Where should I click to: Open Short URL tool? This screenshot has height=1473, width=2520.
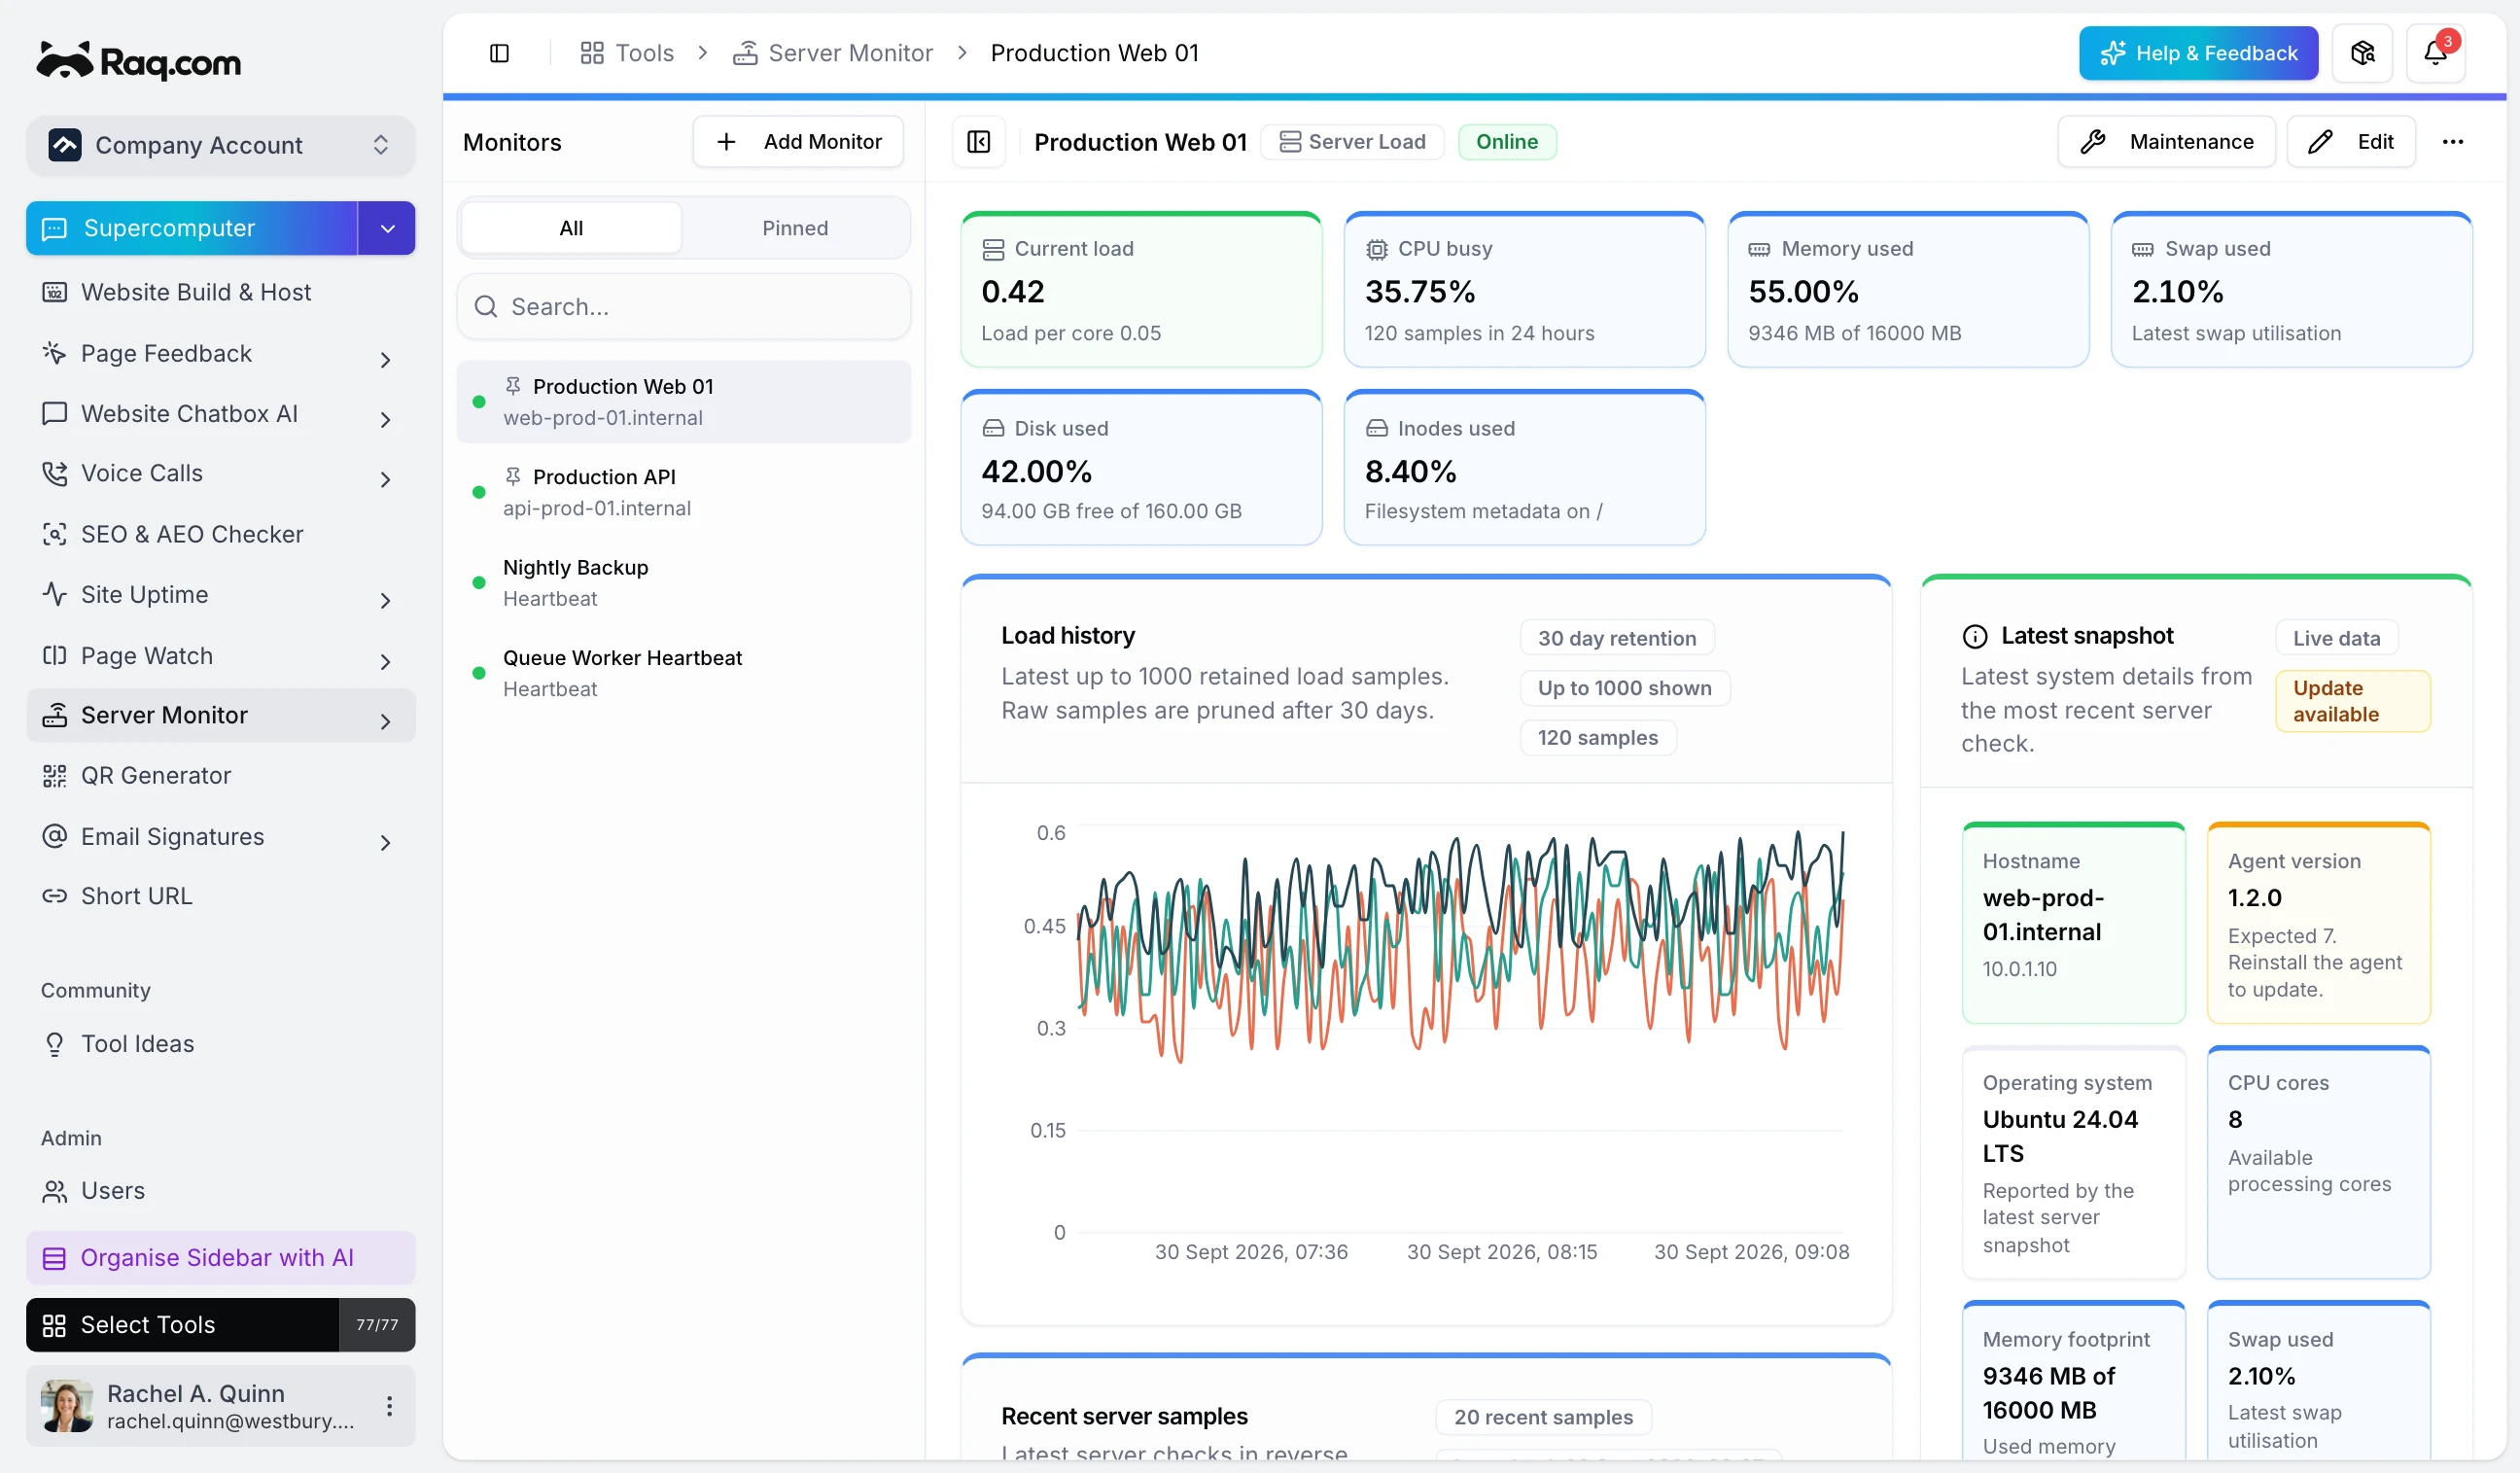[x=220, y=896]
